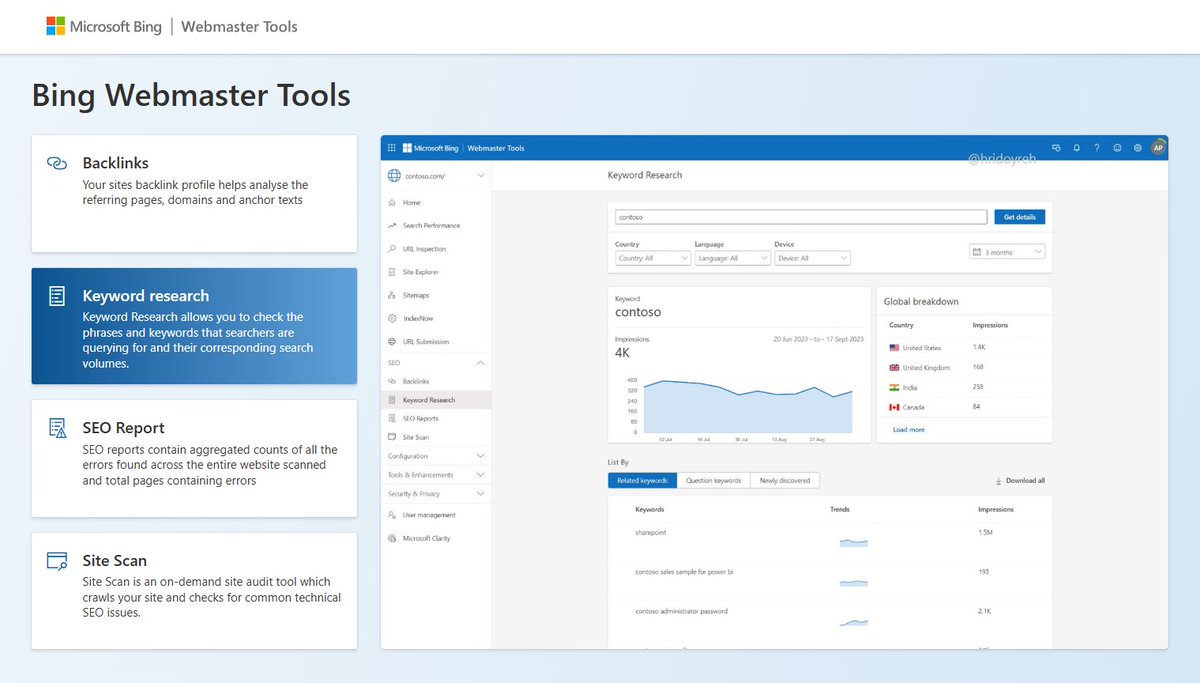1200x683 pixels.
Task: Open notifications bell in dashboard header
Action: coord(1076,148)
